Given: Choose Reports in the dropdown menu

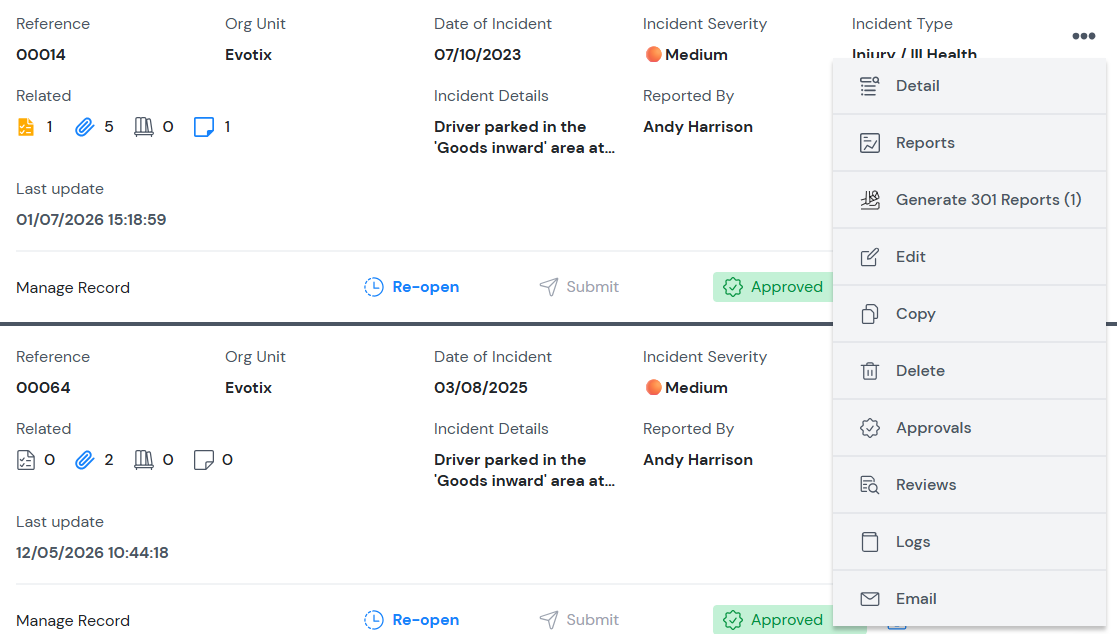Looking at the screenshot, I should (x=969, y=143).
